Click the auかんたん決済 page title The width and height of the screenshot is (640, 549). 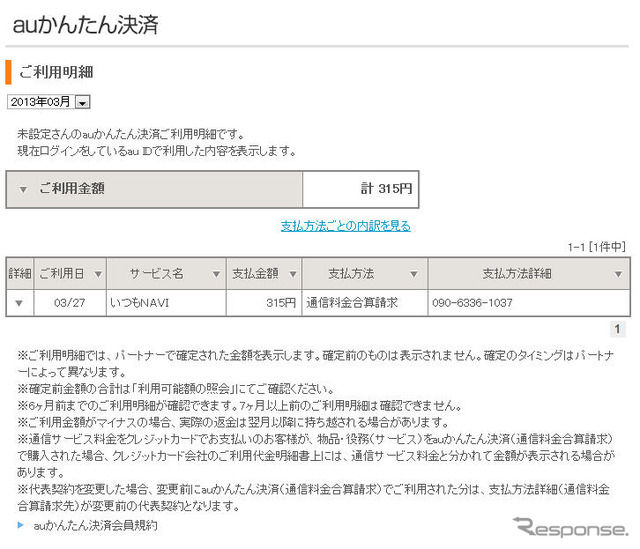(x=85, y=24)
